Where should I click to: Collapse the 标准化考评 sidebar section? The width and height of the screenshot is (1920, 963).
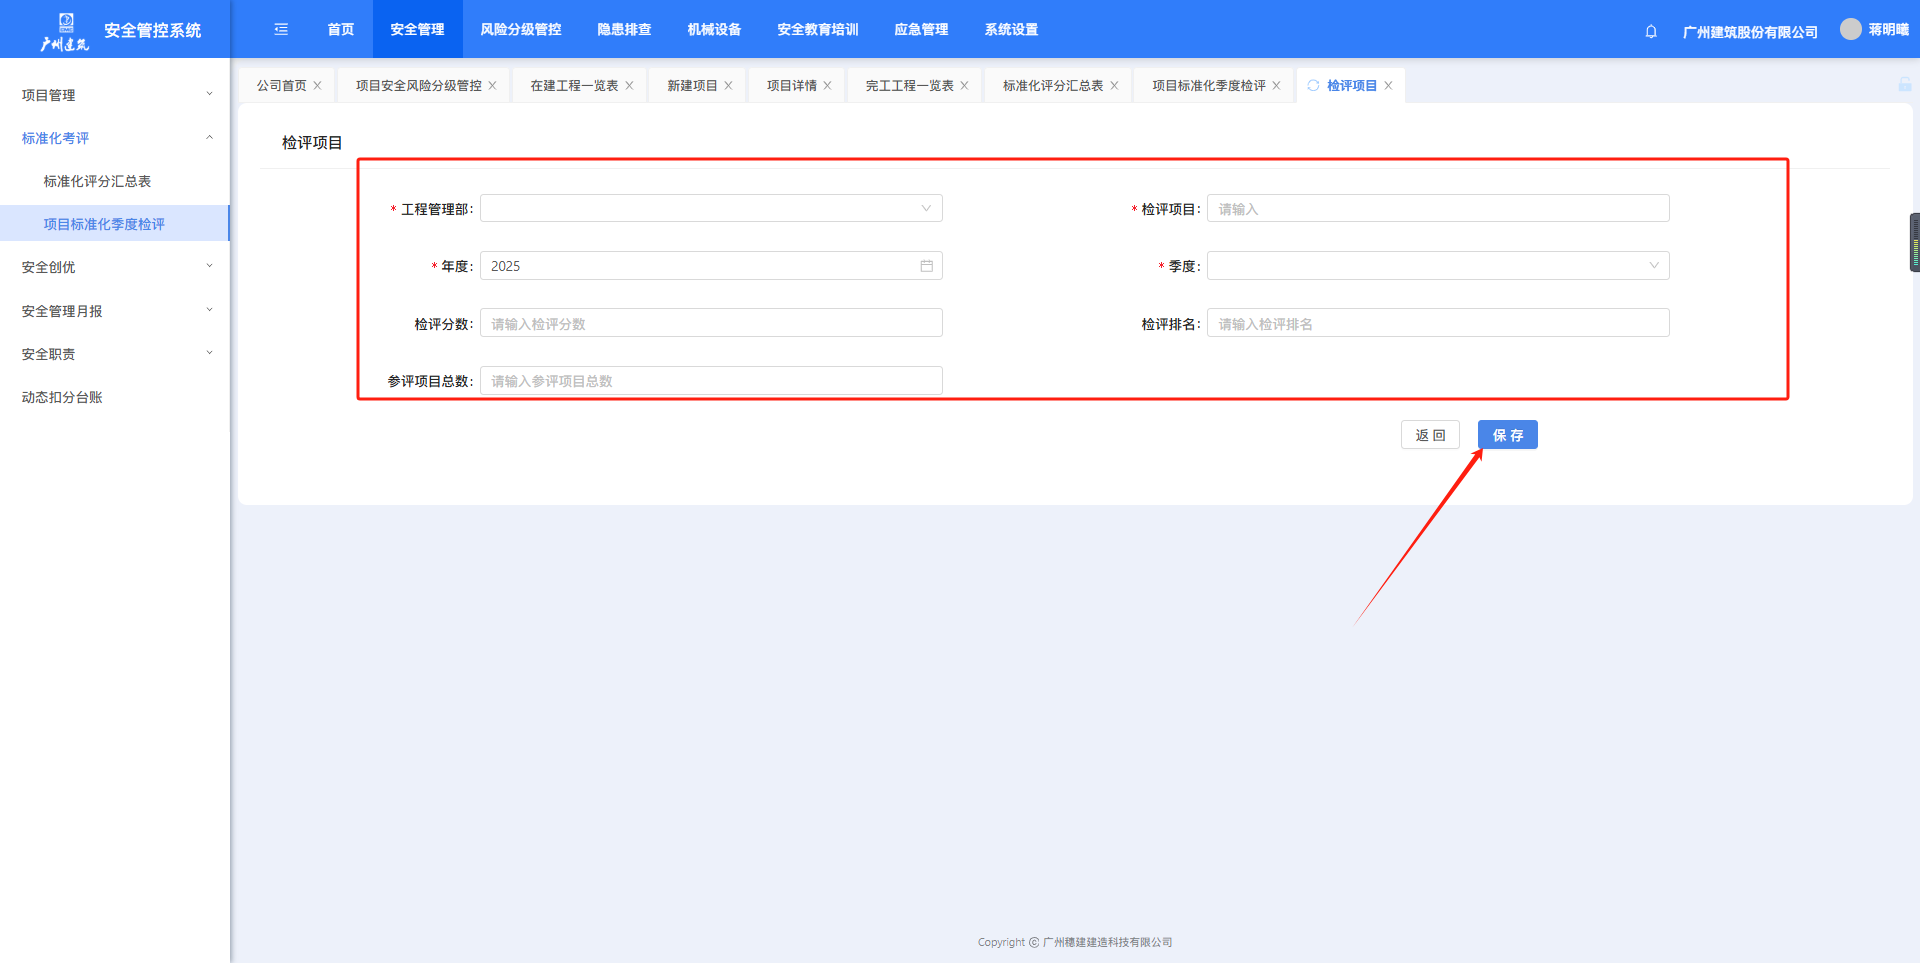tap(115, 138)
